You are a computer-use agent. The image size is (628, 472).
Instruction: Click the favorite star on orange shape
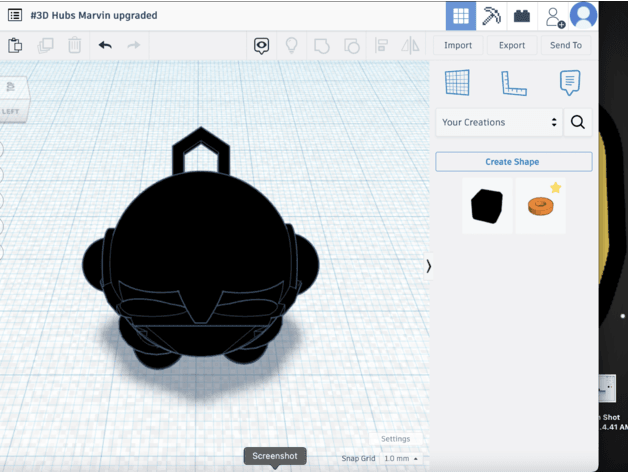click(x=556, y=187)
